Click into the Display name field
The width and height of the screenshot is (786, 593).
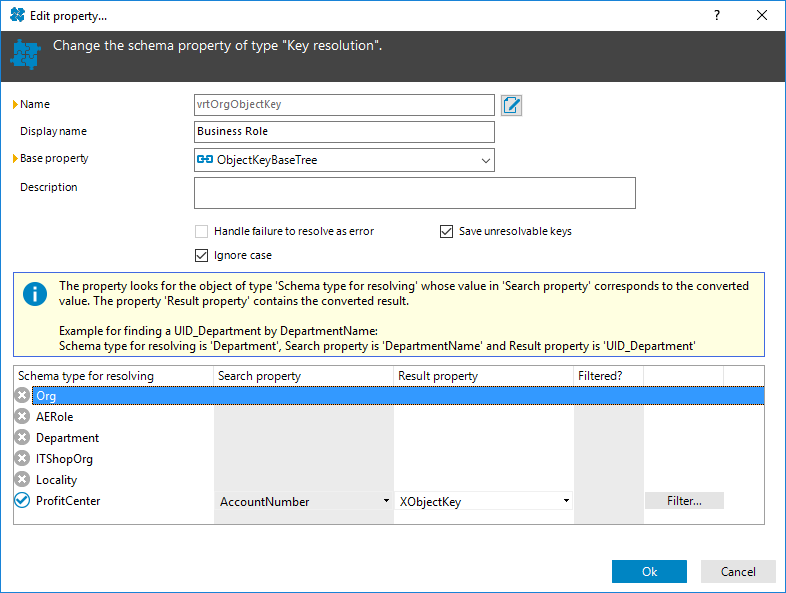(344, 131)
